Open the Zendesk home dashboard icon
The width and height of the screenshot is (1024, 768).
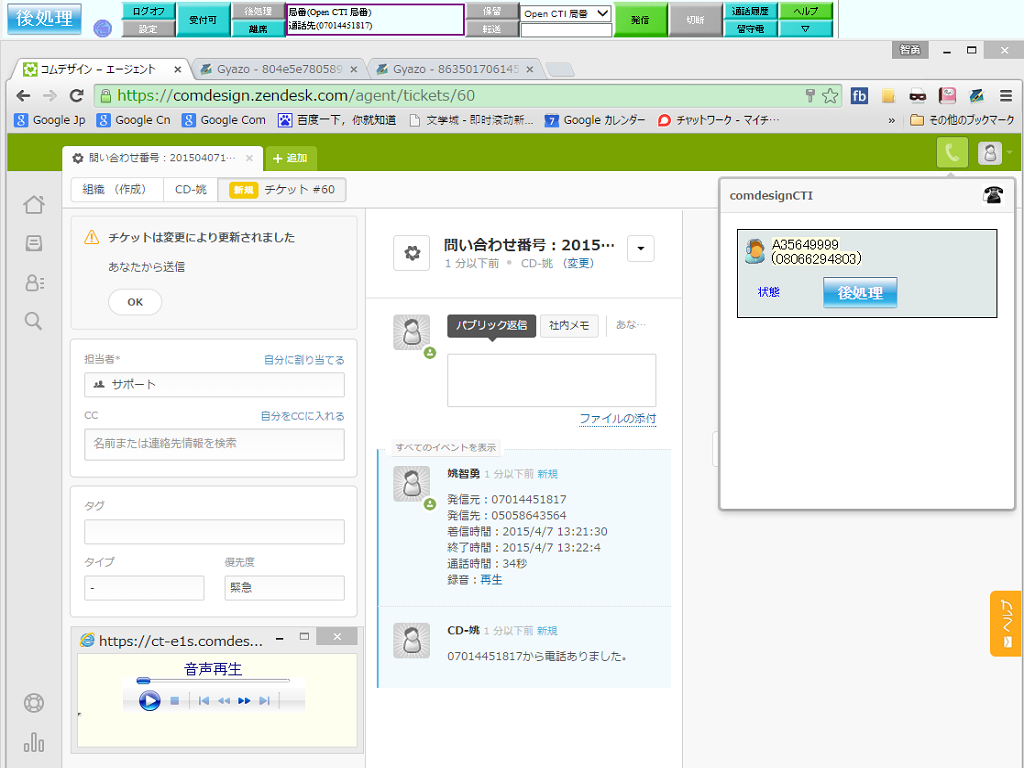pyautogui.click(x=34, y=205)
